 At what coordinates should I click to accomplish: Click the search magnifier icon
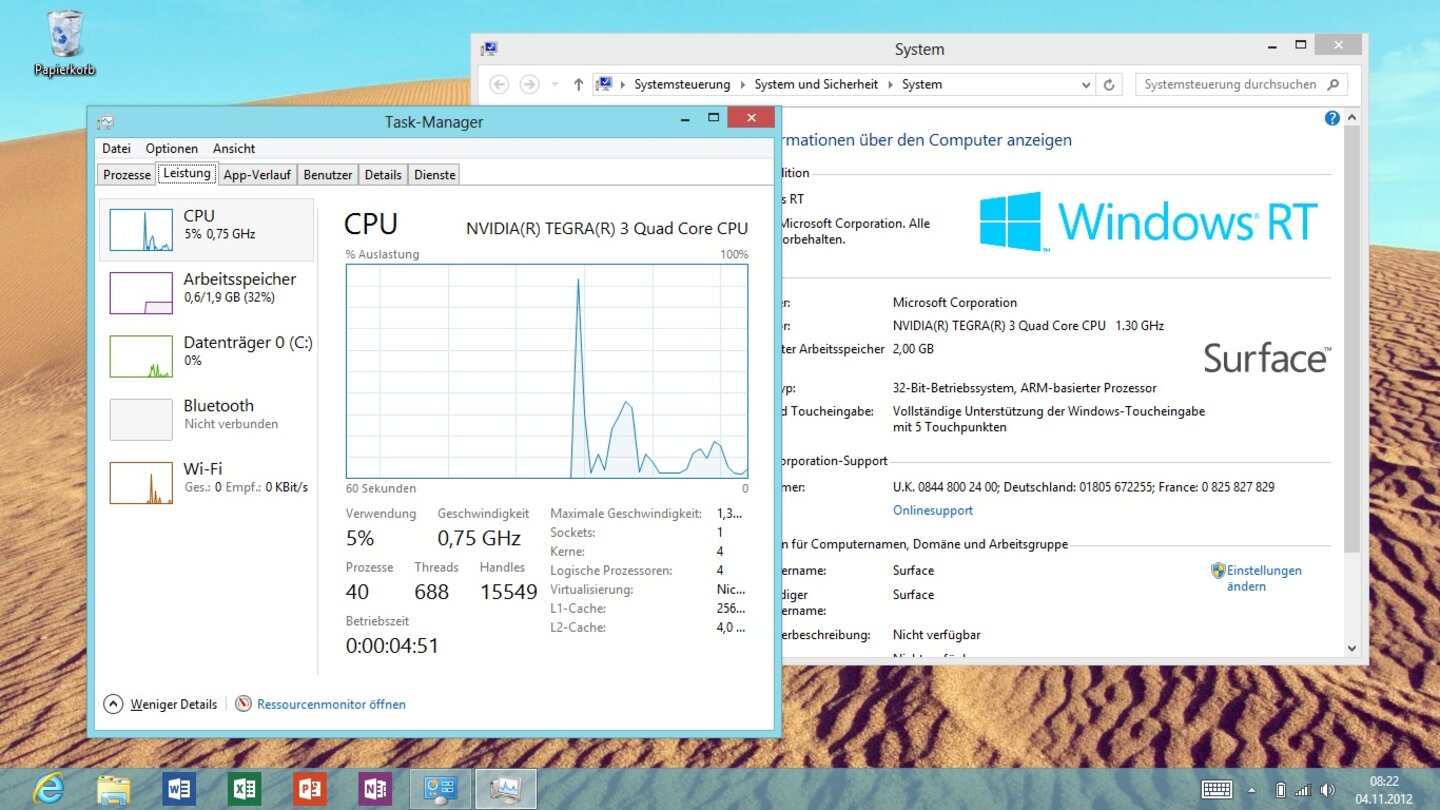coord(1333,85)
